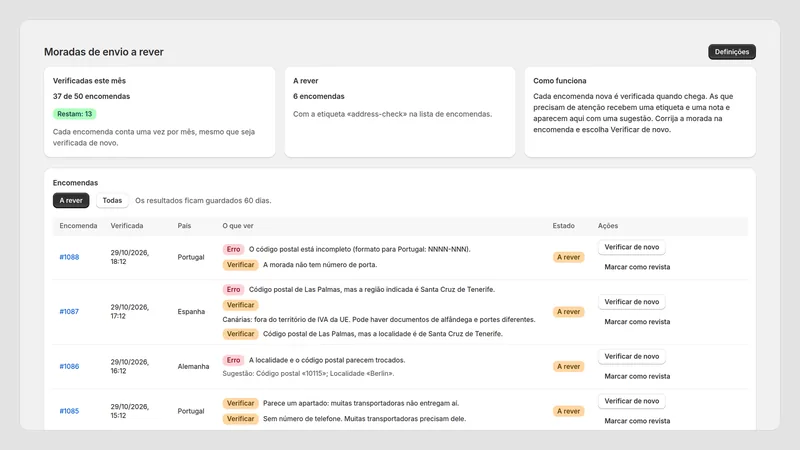Viewport: 800px width, 450px height.
Task: Click the date 29/10/2026, 18:12
Action: (x=130, y=257)
